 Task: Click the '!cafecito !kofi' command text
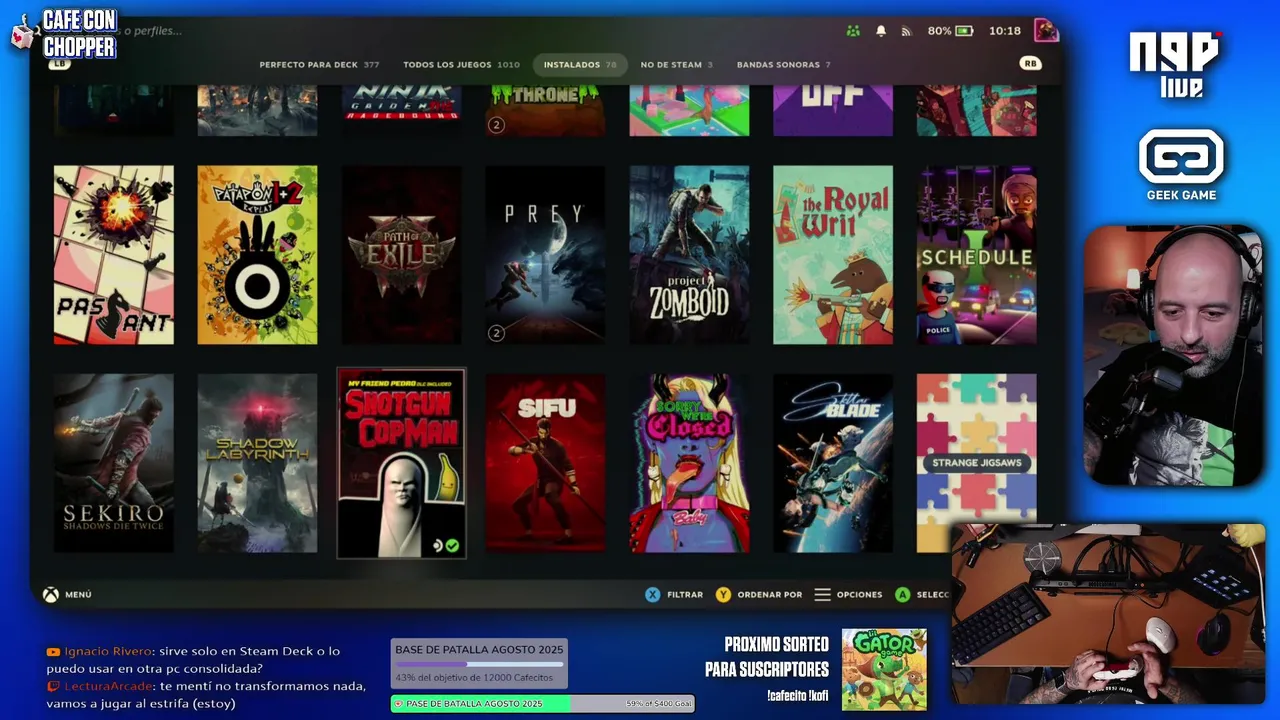click(x=798, y=696)
